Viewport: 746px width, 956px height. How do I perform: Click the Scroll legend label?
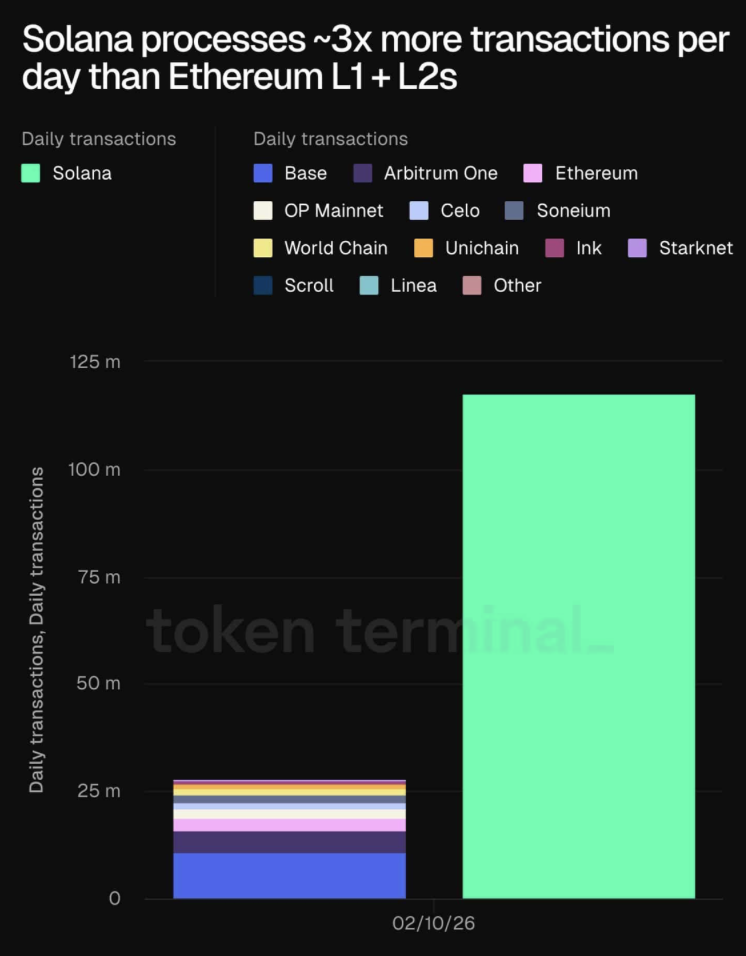[x=309, y=286]
